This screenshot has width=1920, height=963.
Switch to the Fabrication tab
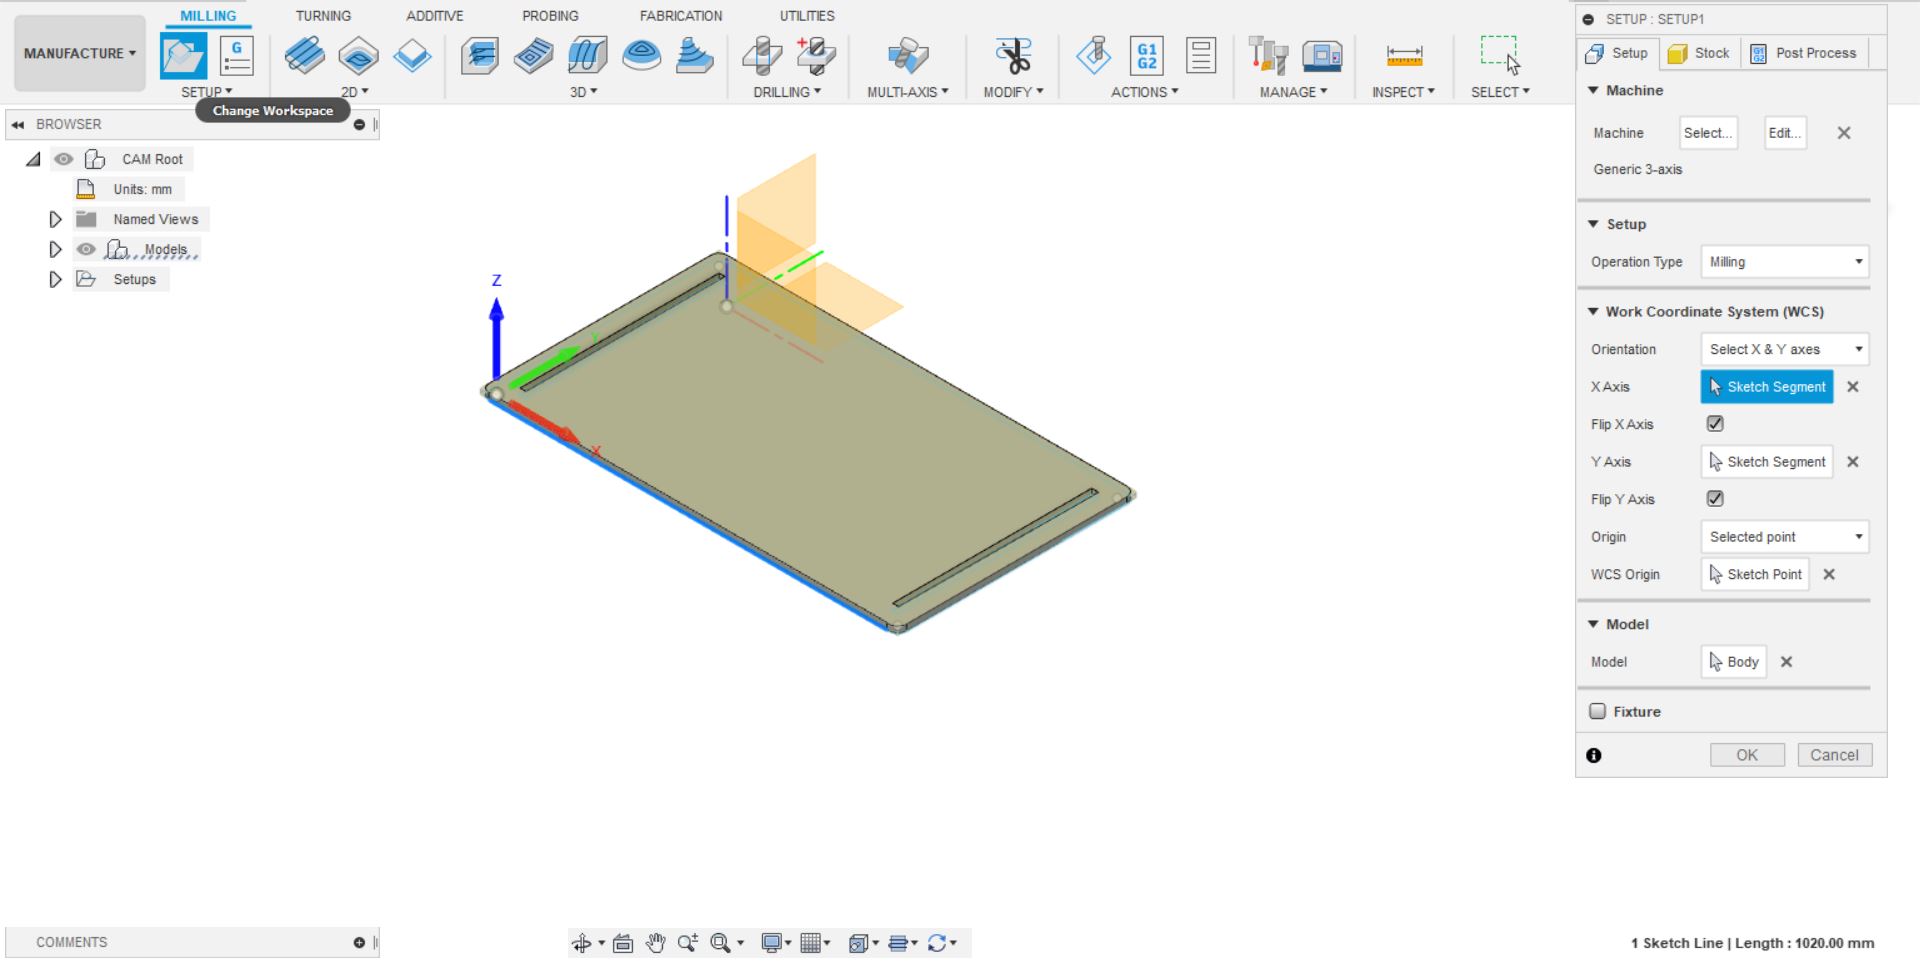click(681, 16)
